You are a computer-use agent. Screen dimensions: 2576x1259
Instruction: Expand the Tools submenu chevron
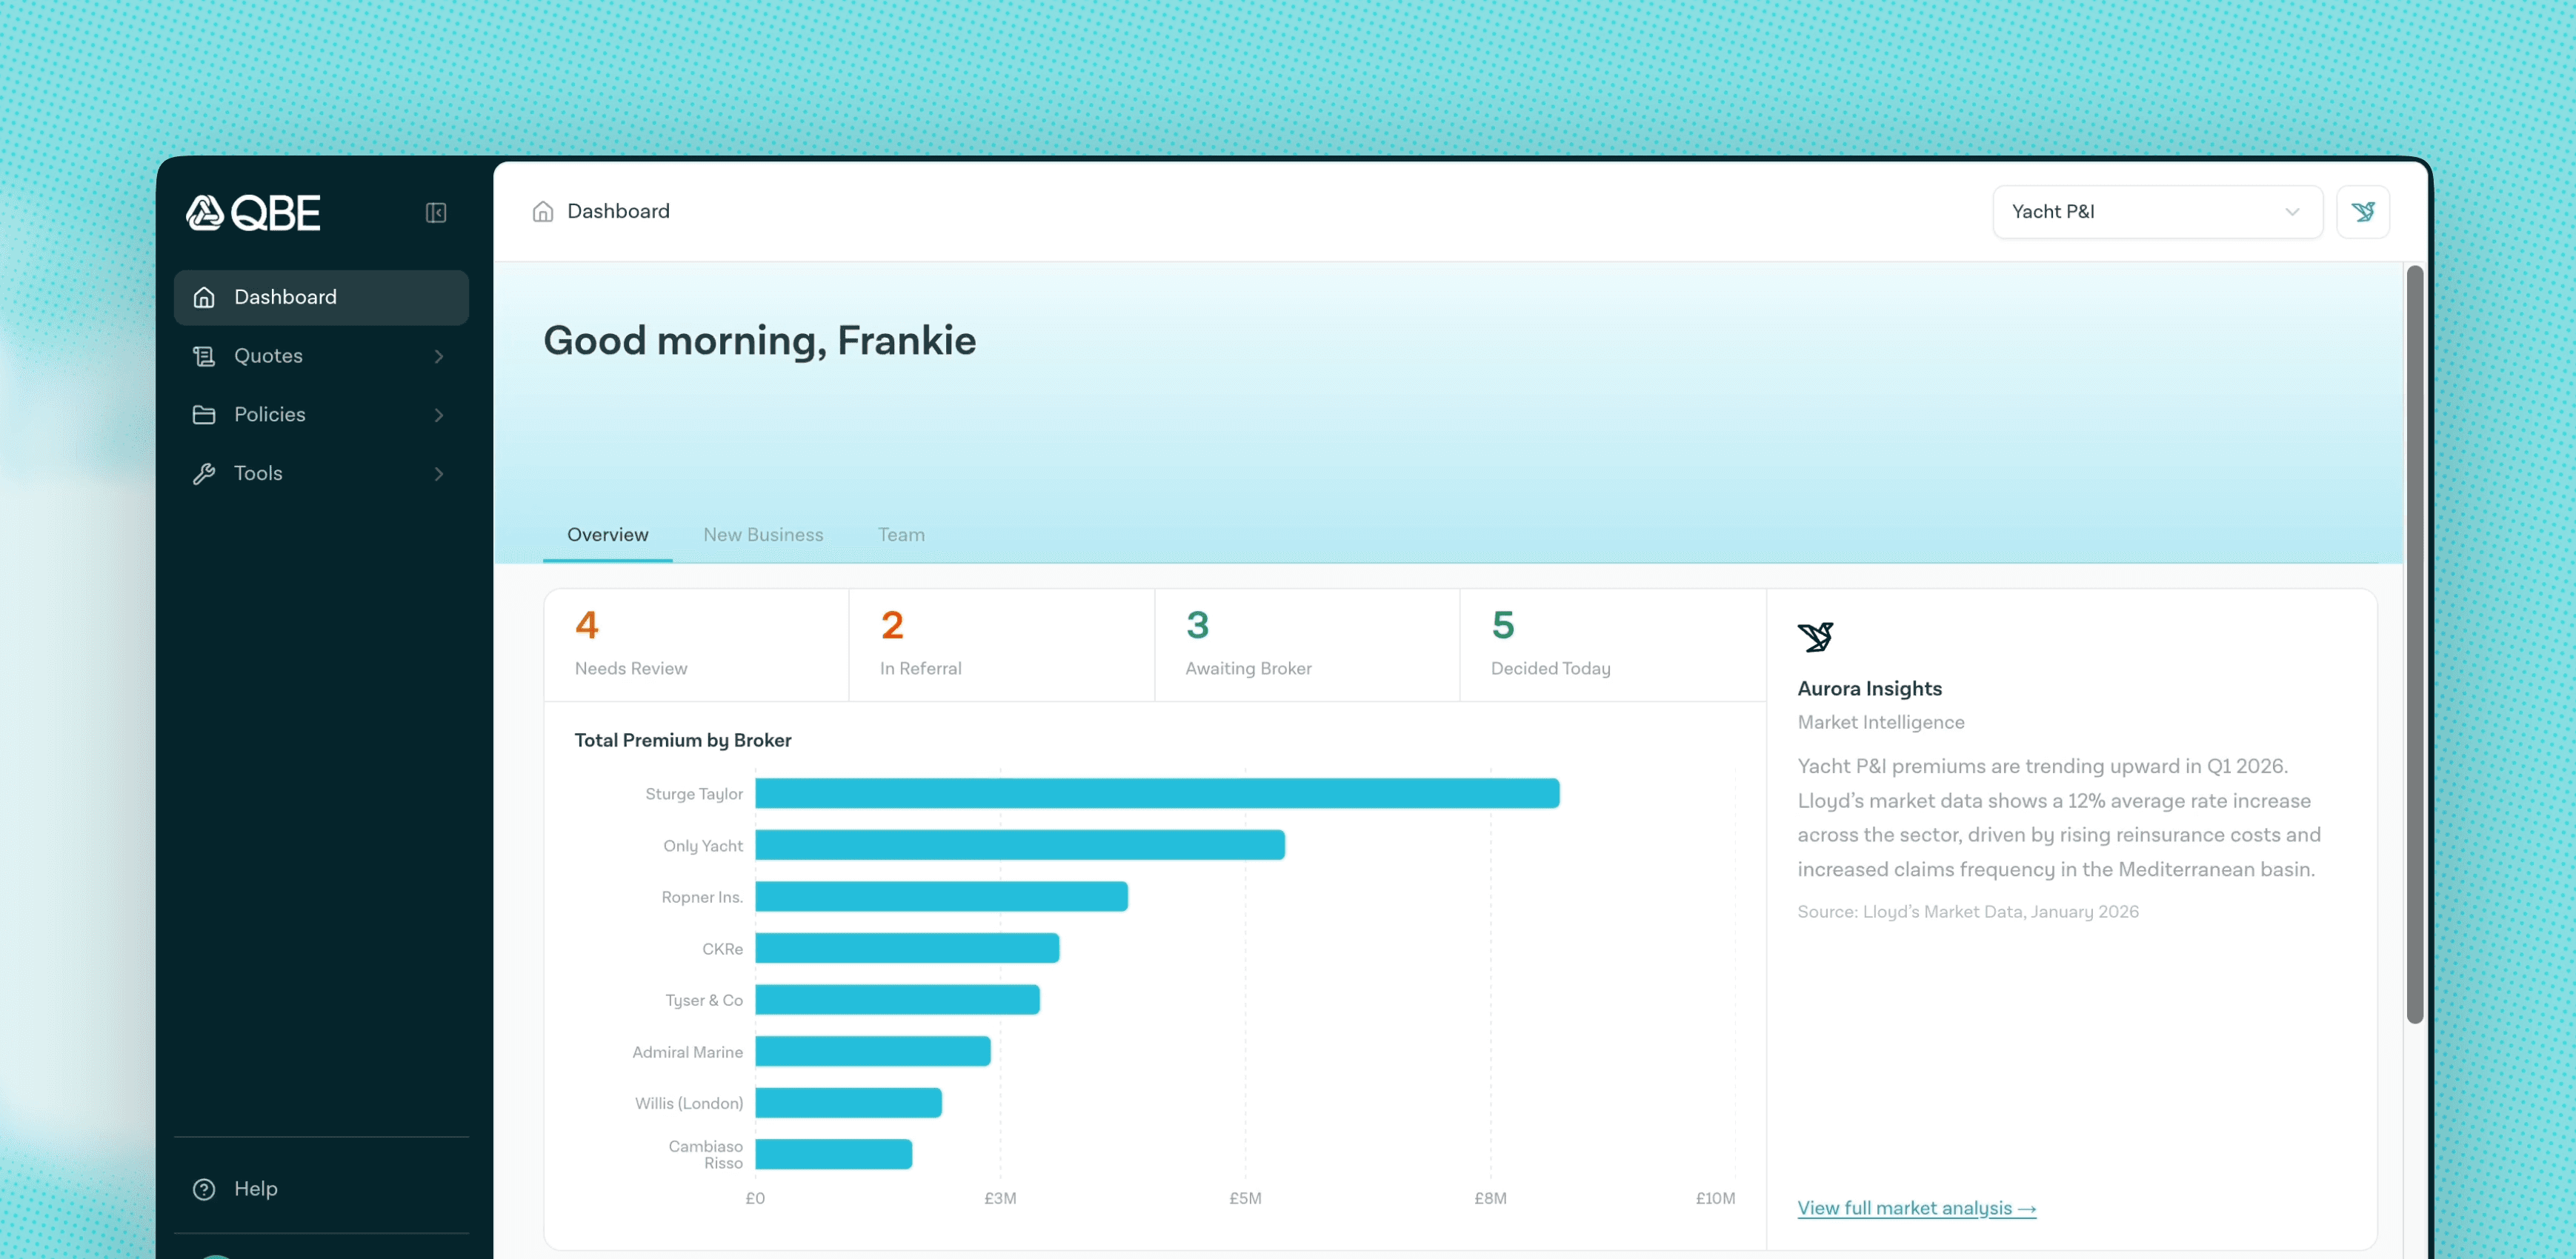[x=439, y=473]
